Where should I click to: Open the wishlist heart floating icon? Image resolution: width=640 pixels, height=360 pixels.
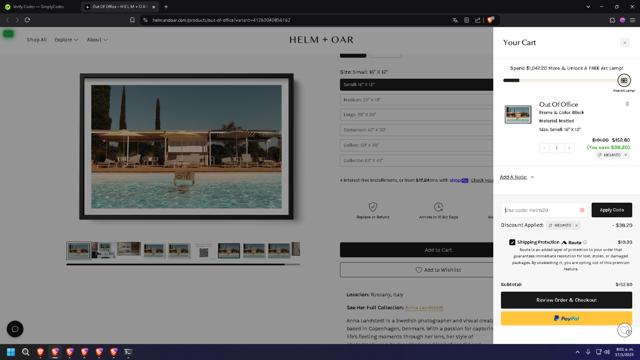point(624,330)
